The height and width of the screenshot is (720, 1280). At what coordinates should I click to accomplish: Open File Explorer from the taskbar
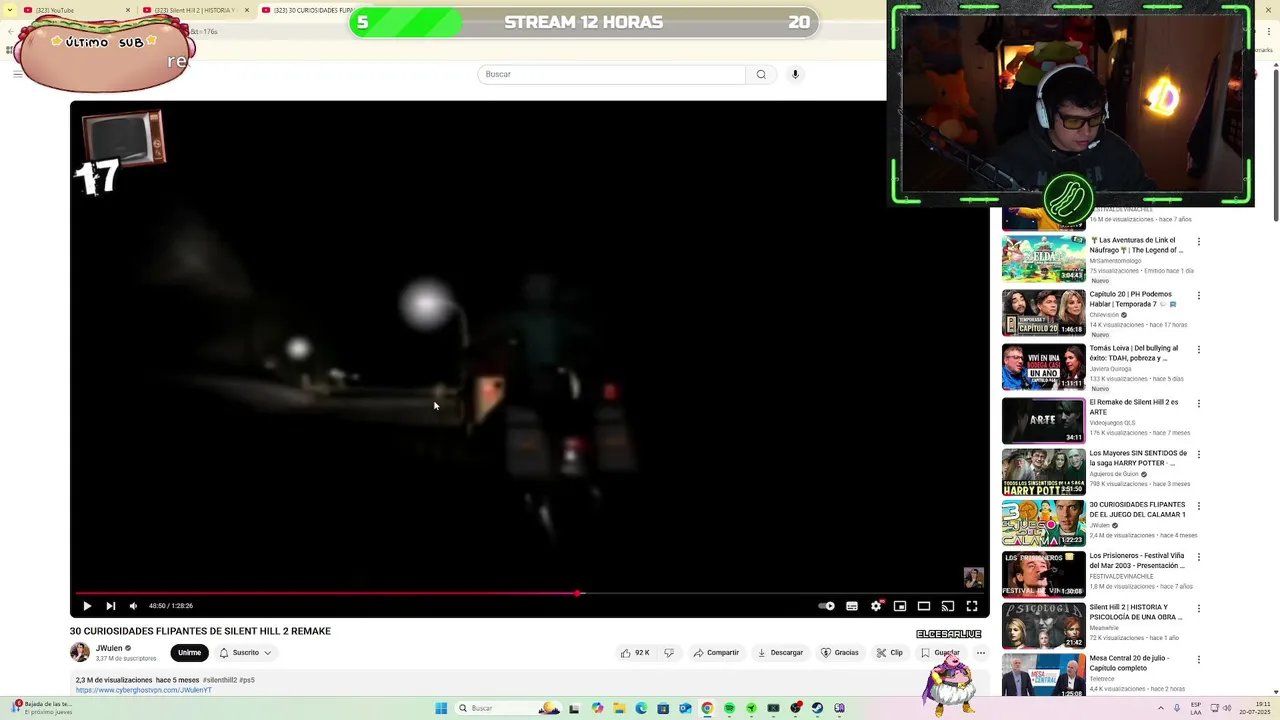[619, 708]
